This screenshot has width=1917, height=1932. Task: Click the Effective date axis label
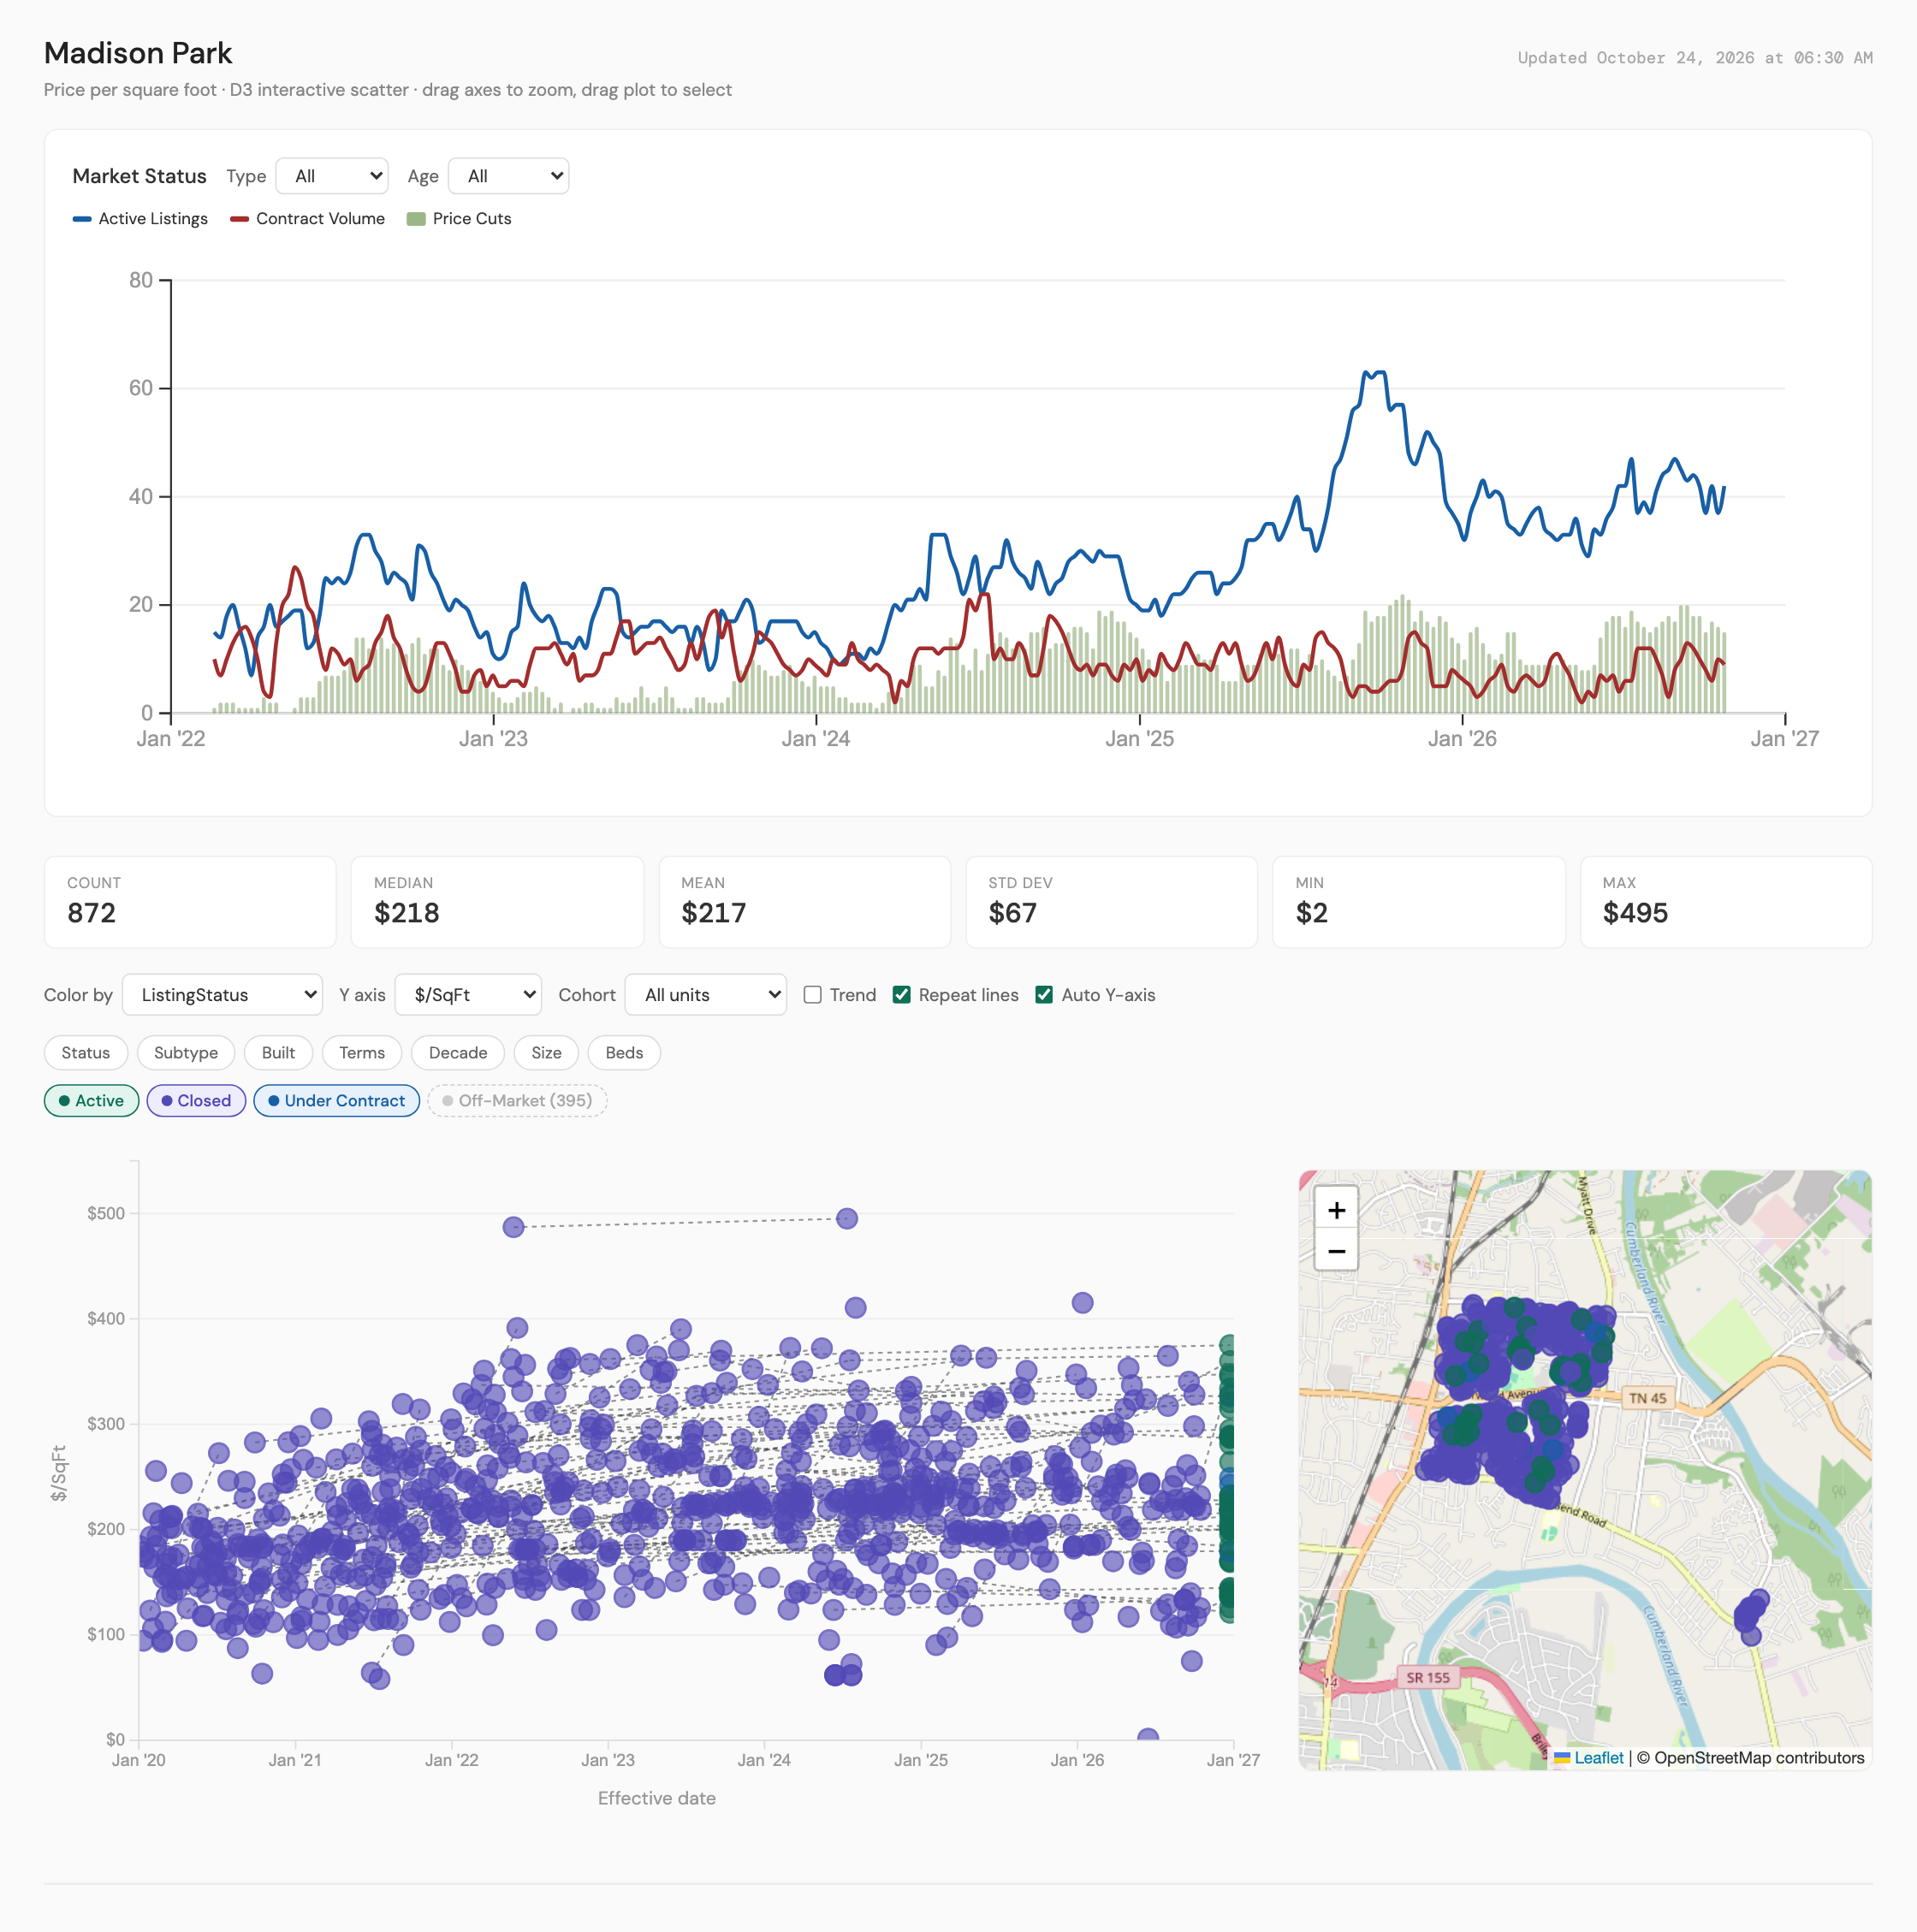tap(657, 1798)
